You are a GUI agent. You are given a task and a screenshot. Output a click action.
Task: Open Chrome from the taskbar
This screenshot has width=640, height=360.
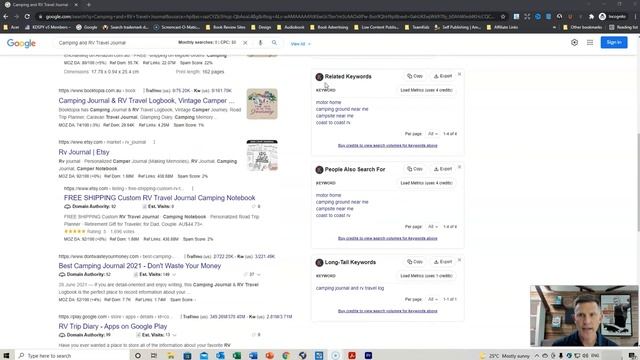coord(286,356)
